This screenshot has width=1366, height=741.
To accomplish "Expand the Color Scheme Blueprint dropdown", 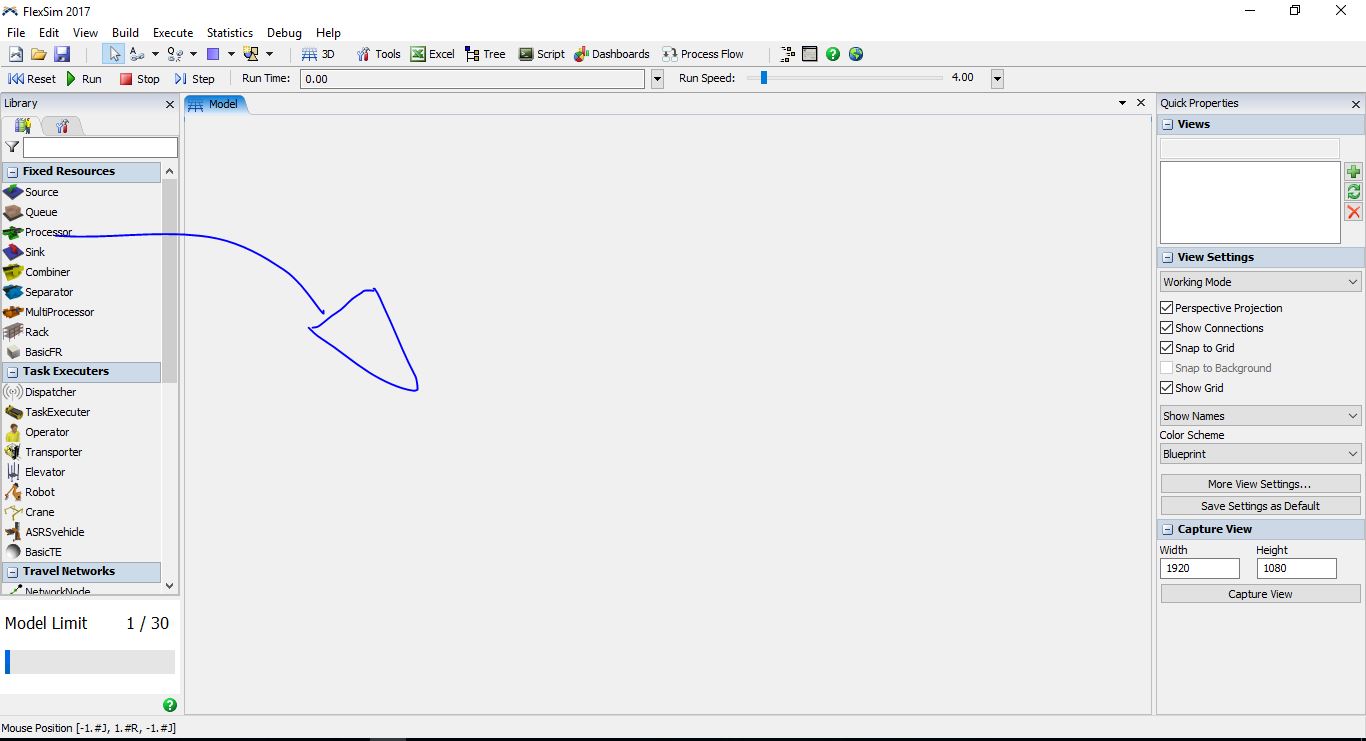I will pyautogui.click(x=1260, y=454).
